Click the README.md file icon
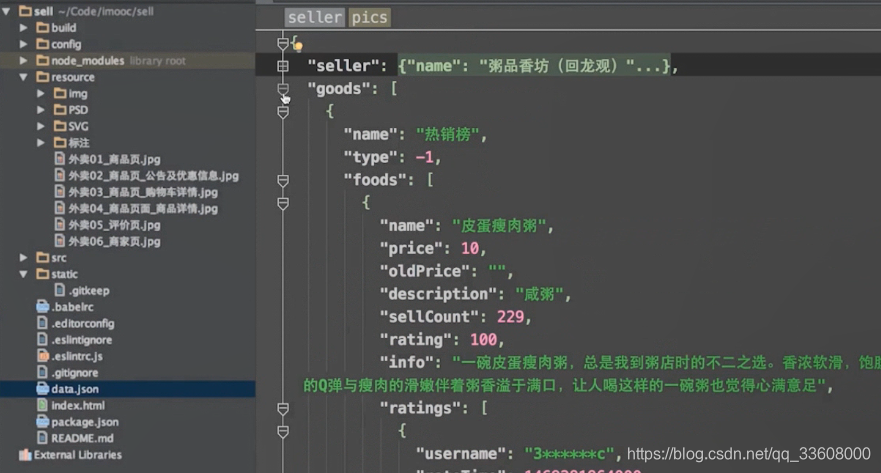The height and width of the screenshot is (473, 881). (x=43, y=438)
